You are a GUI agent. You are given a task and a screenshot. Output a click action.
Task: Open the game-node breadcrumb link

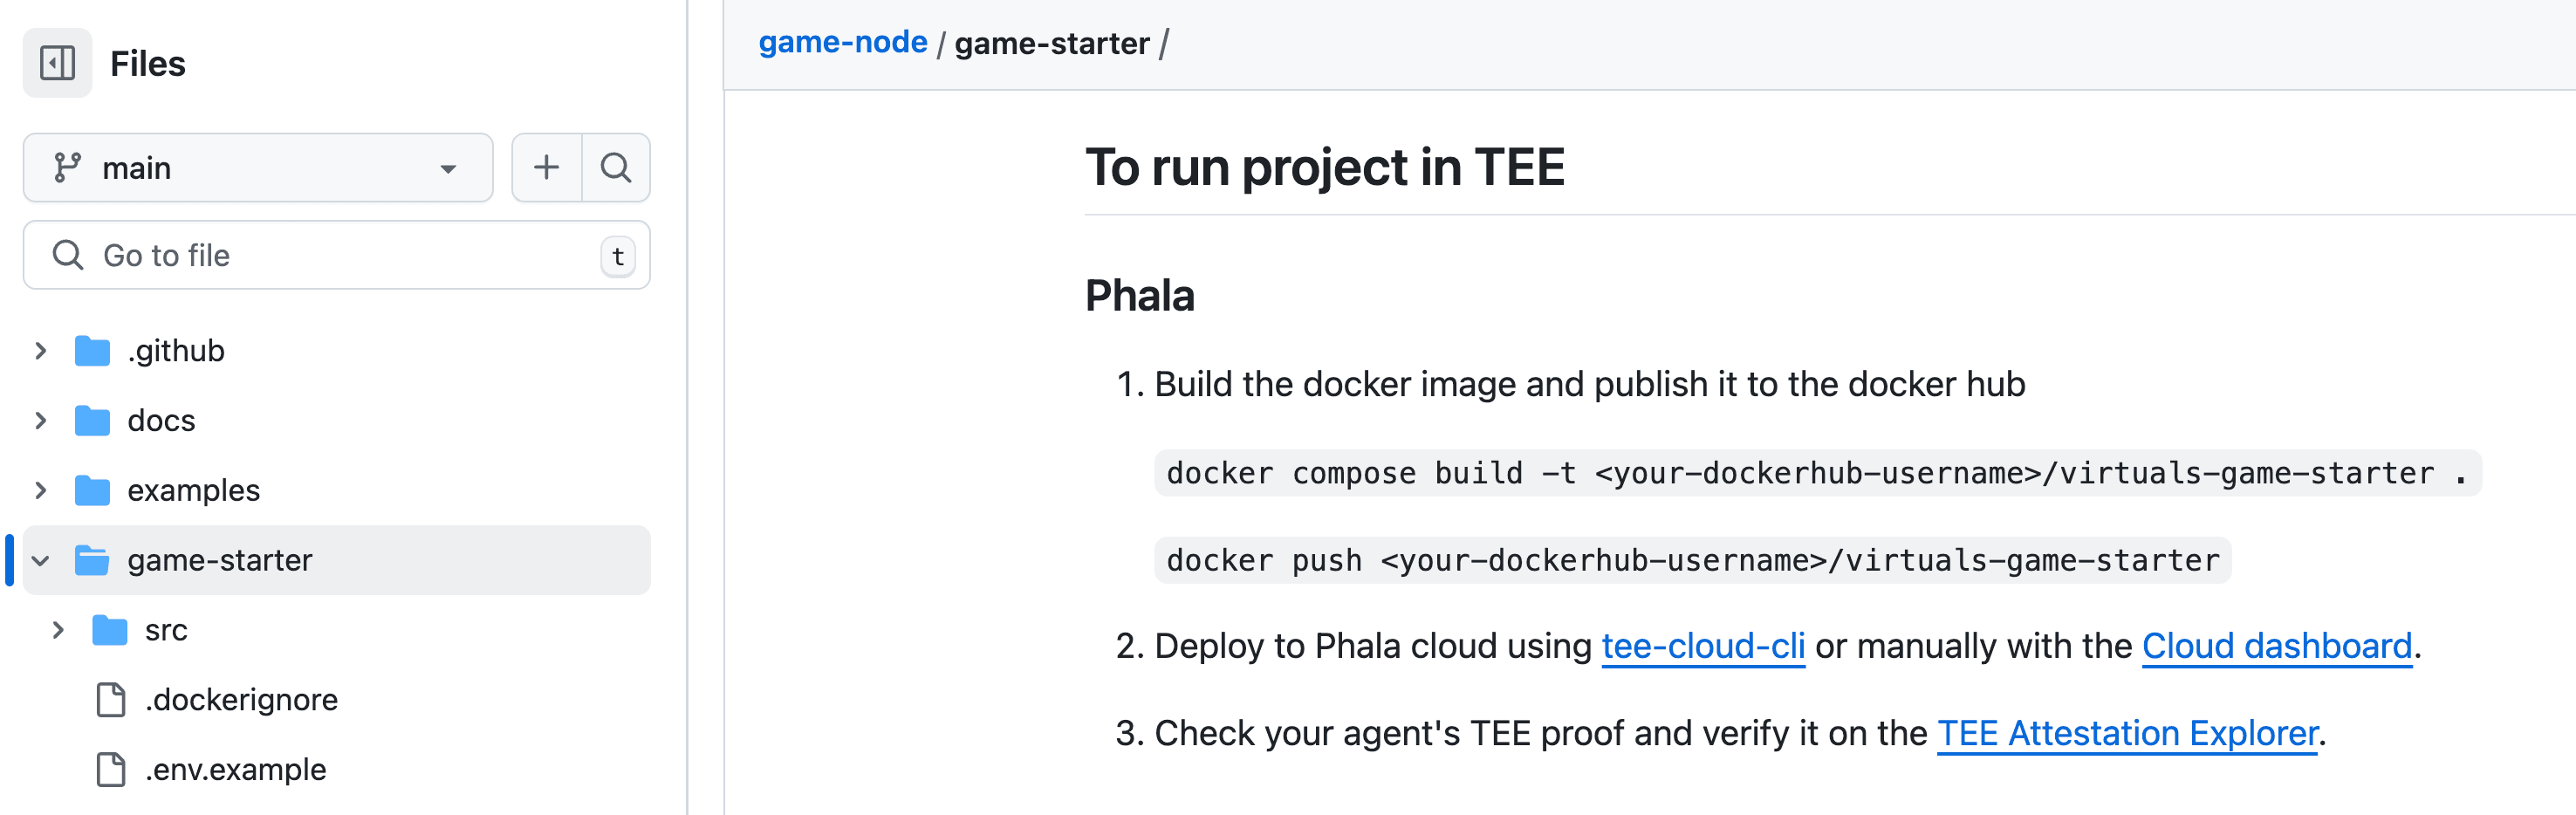click(x=842, y=43)
